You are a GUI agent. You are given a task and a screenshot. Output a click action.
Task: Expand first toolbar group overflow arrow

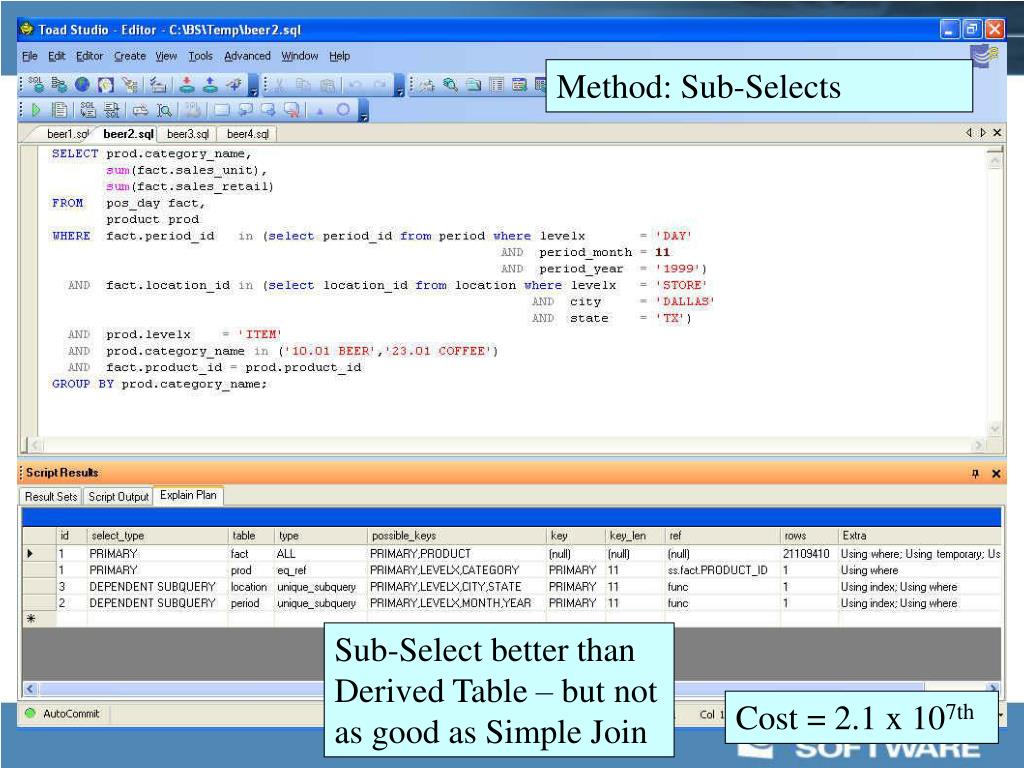[x=253, y=85]
